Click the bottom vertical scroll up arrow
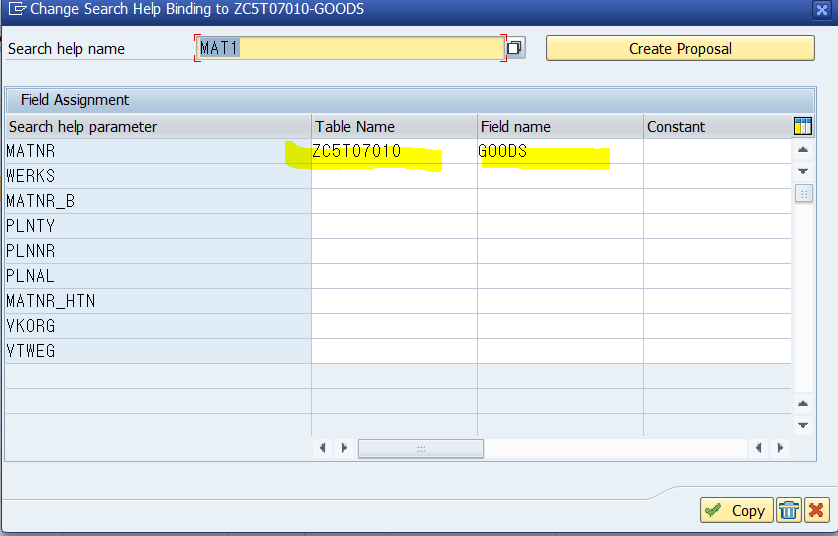Image resolution: width=838 pixels, height=536 pixels. point(803,404)
